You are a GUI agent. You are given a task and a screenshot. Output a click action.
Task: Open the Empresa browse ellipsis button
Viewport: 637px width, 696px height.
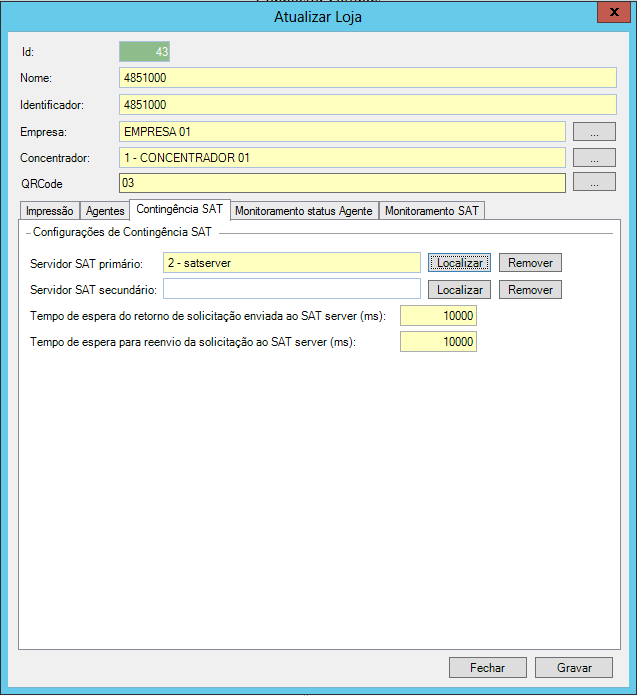coord(594,131)
